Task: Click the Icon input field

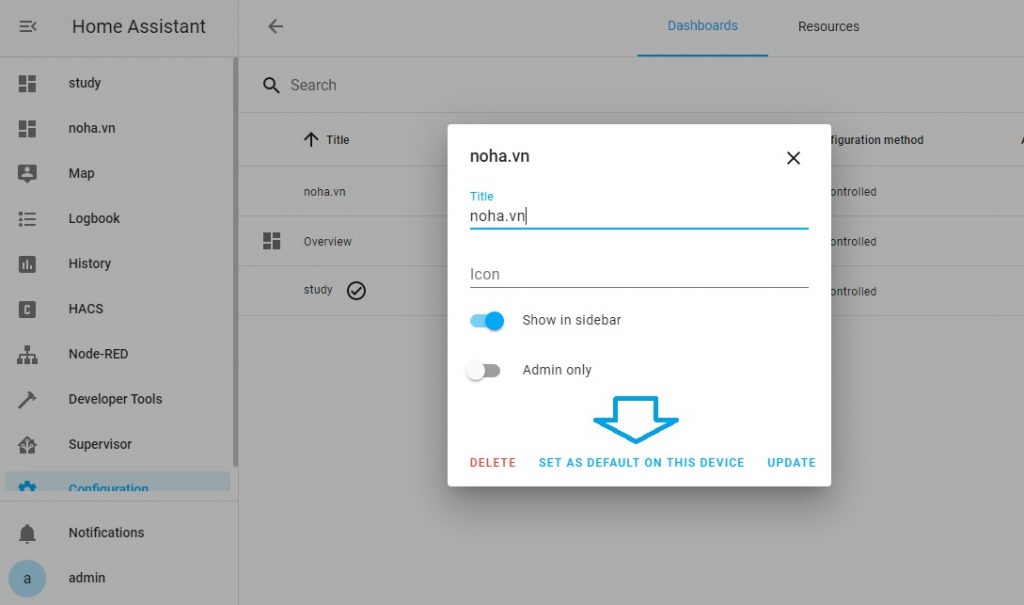Action: [x=639, y=274]
